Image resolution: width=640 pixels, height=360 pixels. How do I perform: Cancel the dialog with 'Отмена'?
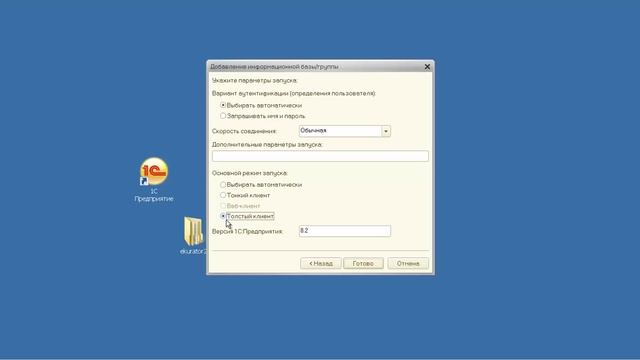(x=408, y=264)
